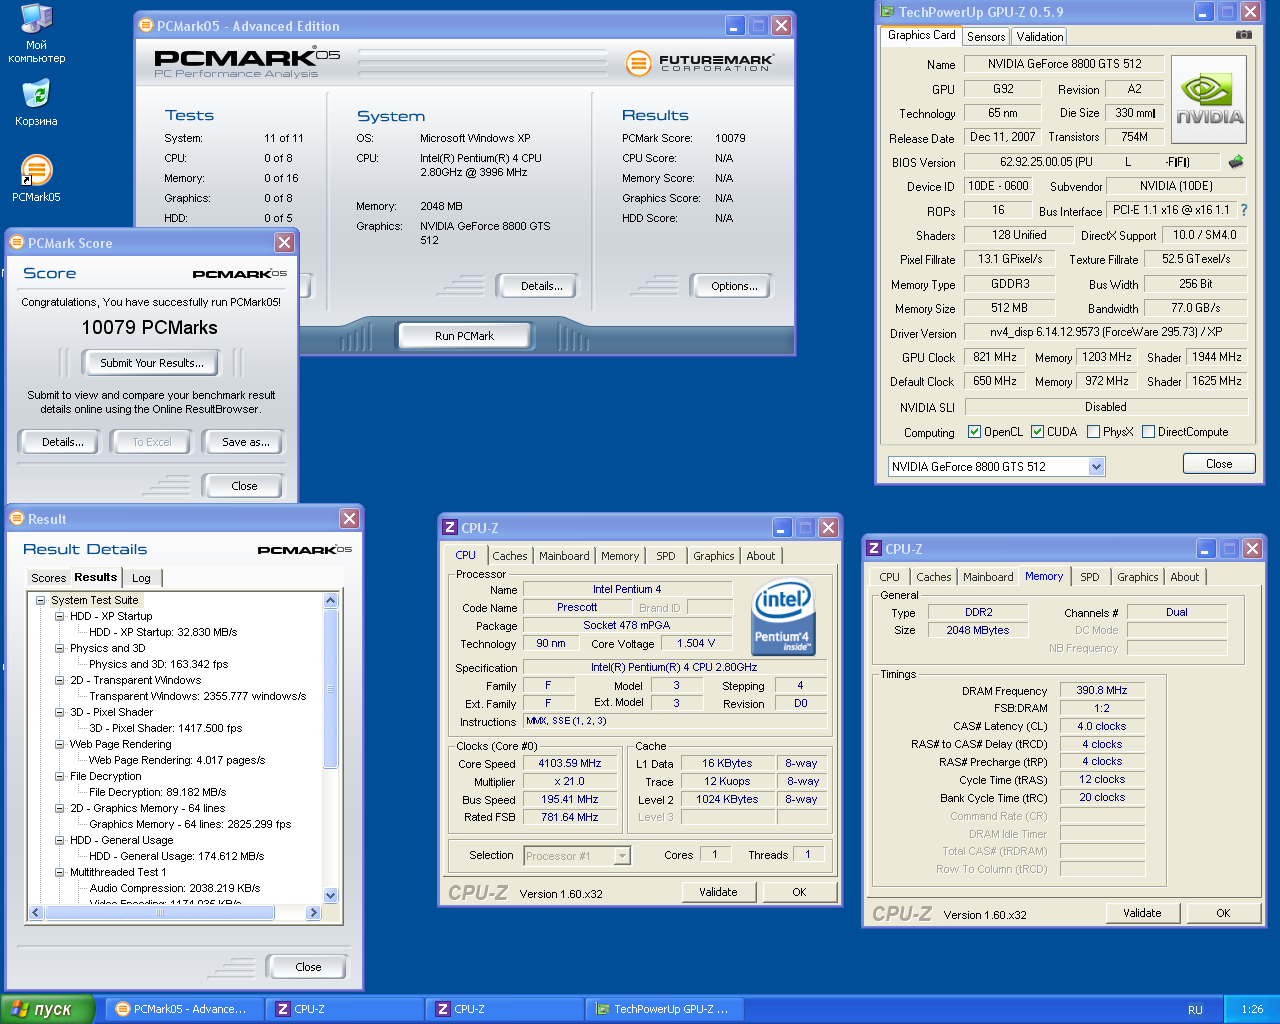Open the SPD tab in the CPU-Z Memory window
This screenshot has height=1024, width=1280.
pyautogui.click(x=1090, y=577)
